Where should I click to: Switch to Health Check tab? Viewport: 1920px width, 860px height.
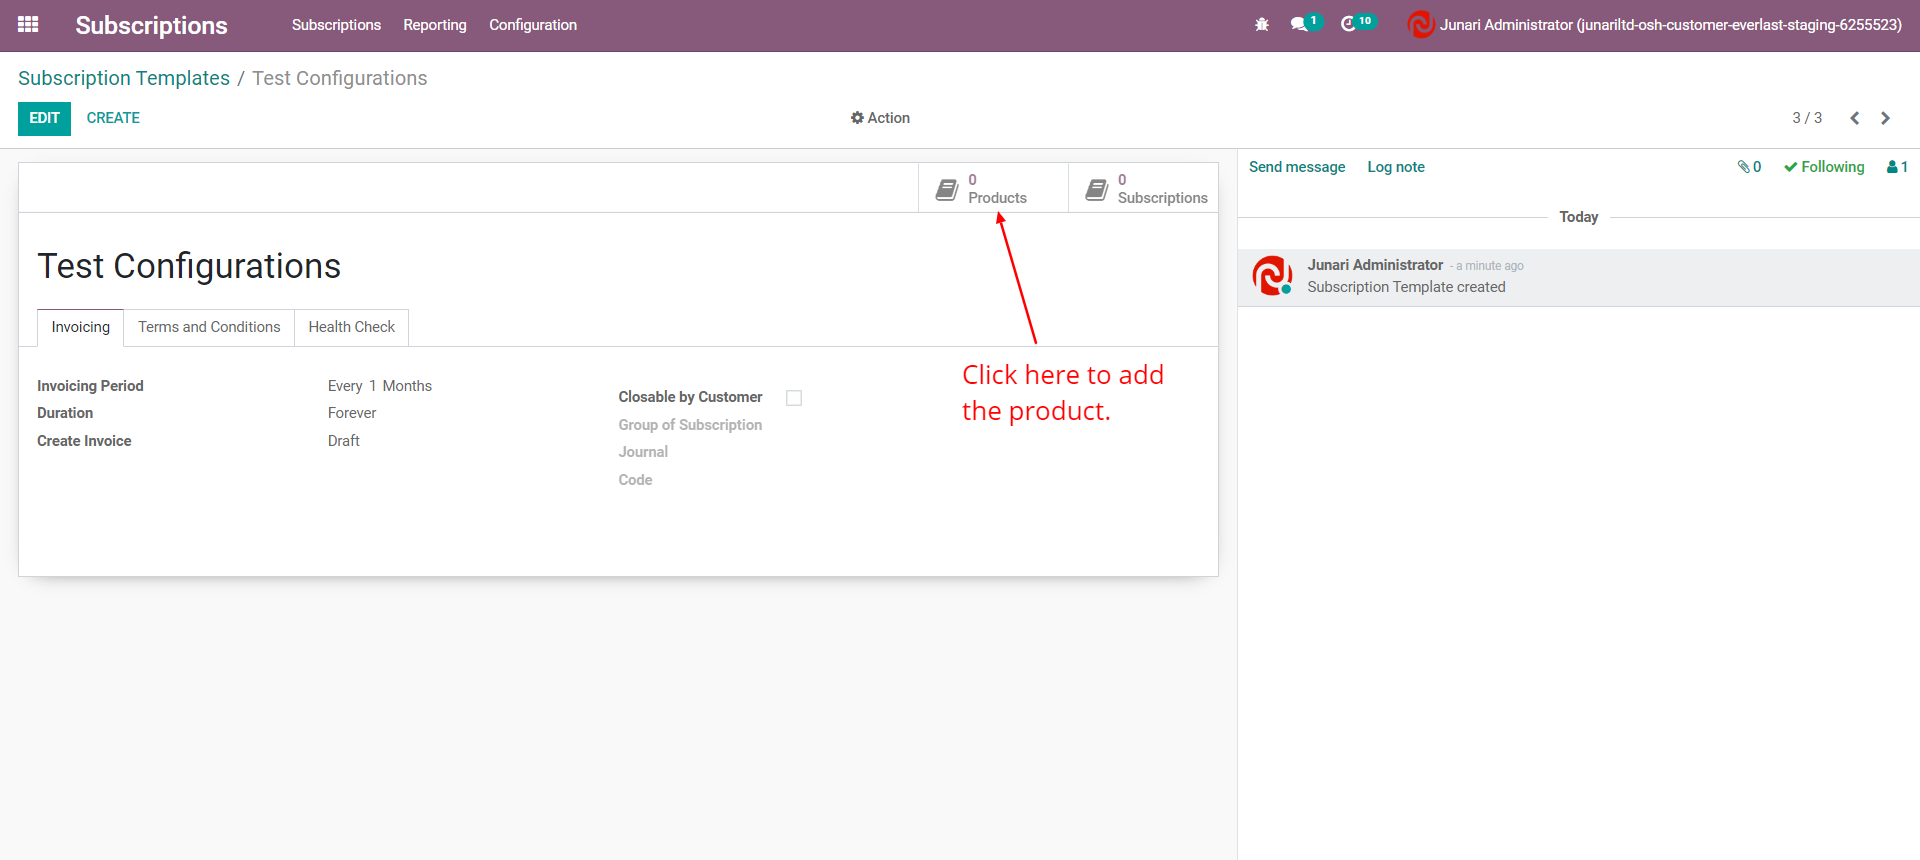coord(351,327)
